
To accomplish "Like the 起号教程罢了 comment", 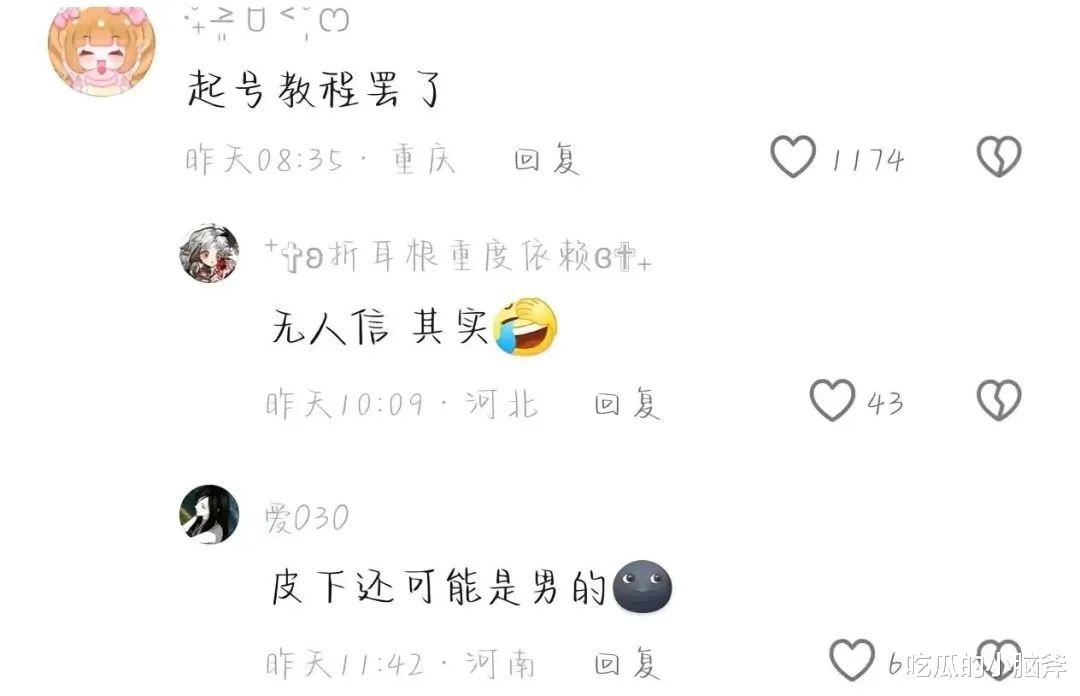I will 793,156.
